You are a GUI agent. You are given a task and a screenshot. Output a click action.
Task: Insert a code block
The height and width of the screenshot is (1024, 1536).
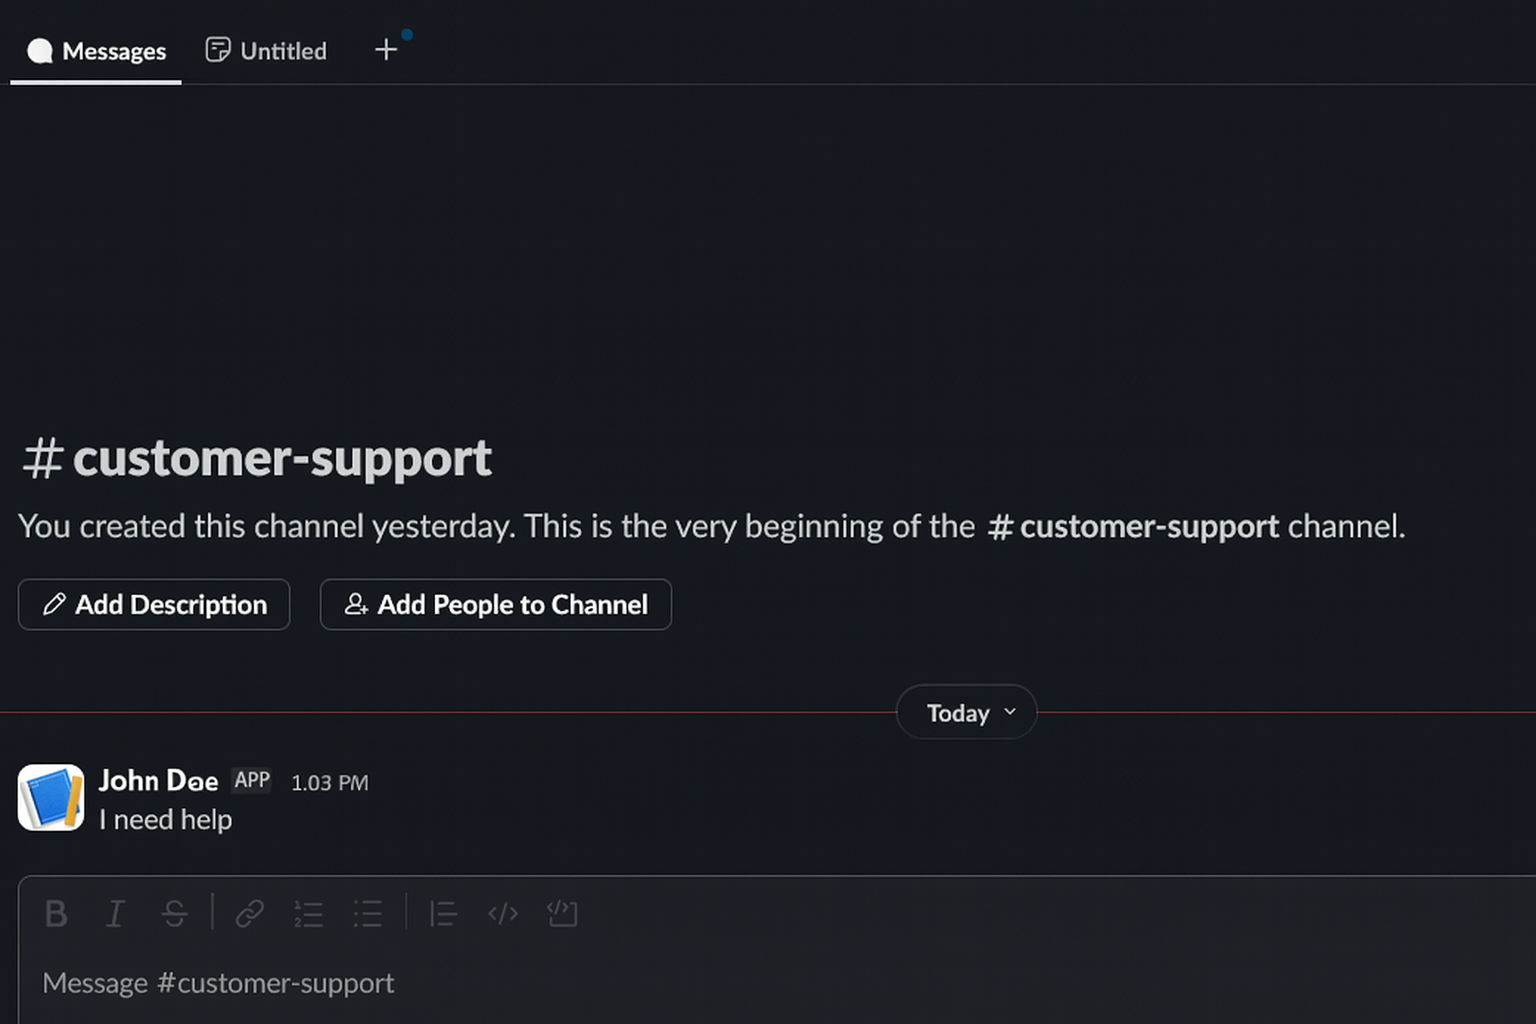coord(562,913)
